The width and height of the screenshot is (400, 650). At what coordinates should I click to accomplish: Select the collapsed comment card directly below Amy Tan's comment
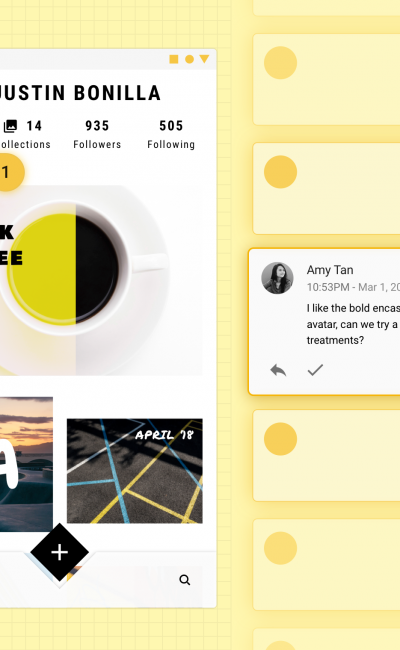click(x=326, y=456)
